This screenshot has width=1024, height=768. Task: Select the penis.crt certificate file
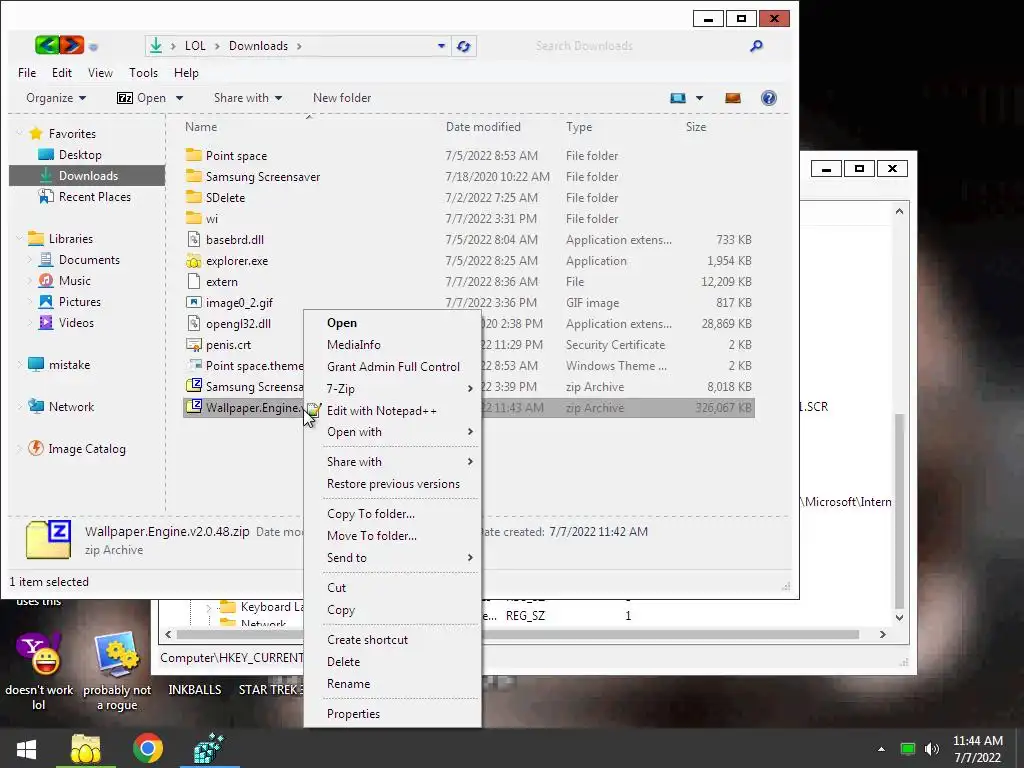(x=228, y=345)
